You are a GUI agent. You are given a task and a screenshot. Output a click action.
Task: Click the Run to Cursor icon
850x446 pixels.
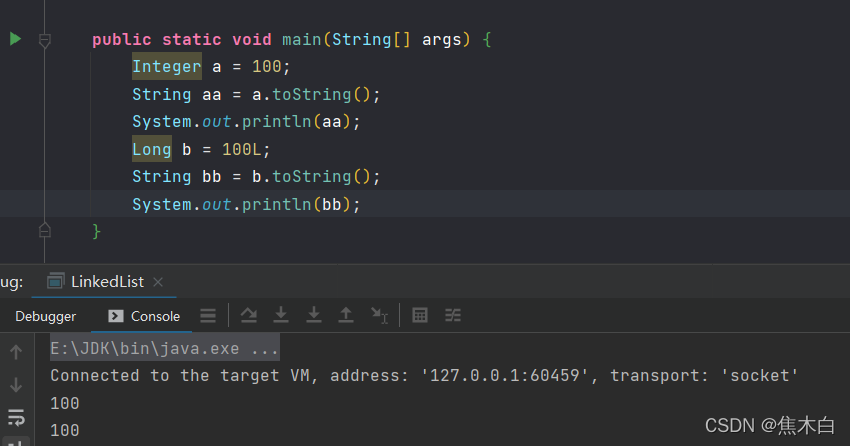click(379, 315)
